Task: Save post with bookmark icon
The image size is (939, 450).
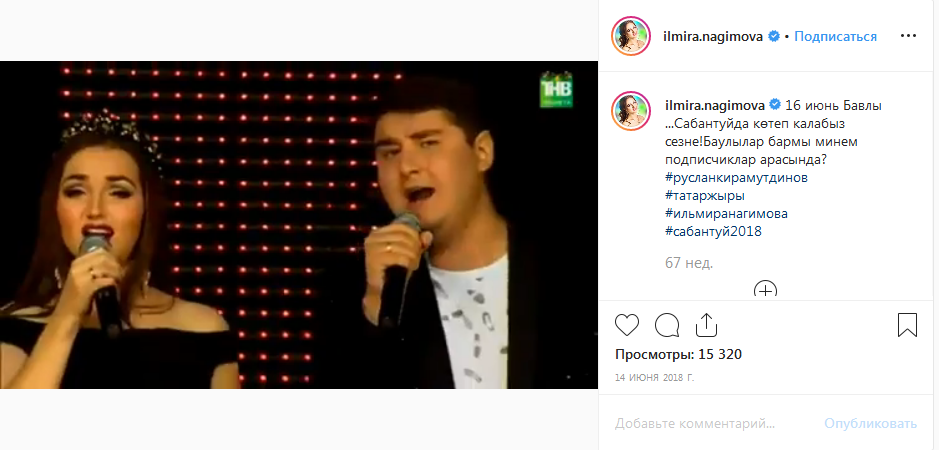Action: [907, 325]
